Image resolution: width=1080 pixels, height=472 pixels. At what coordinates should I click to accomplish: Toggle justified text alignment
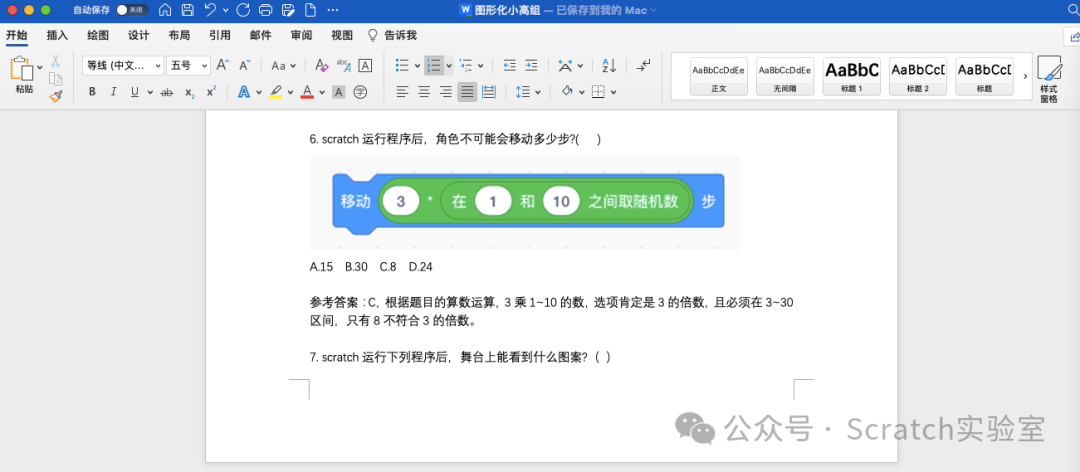pyautogui.click(x=468, y=92)
